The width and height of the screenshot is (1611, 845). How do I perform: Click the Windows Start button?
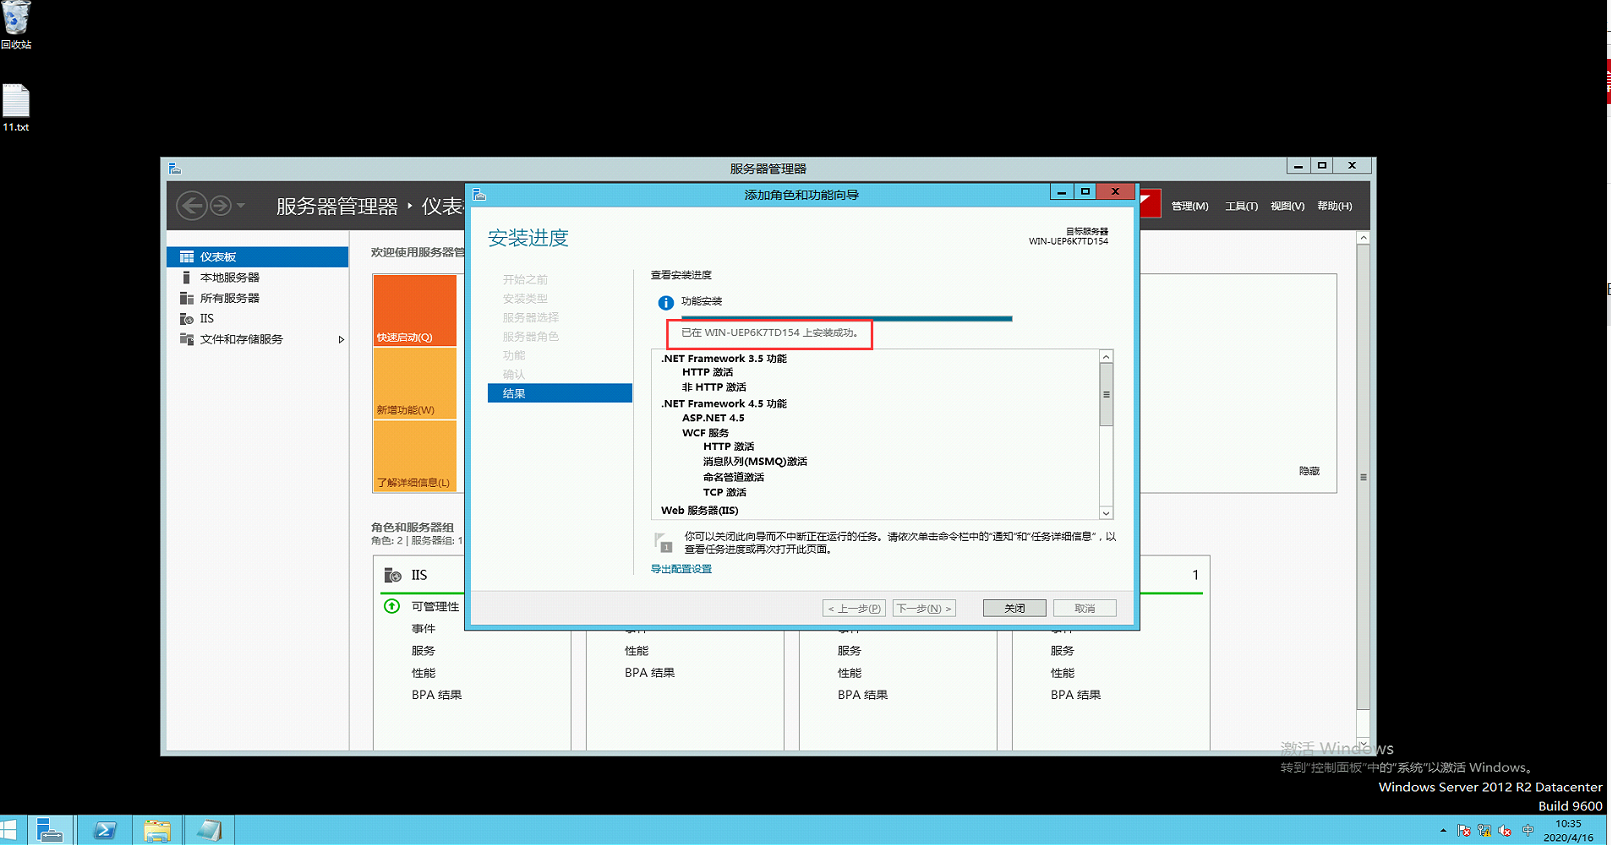pos(9,830)
